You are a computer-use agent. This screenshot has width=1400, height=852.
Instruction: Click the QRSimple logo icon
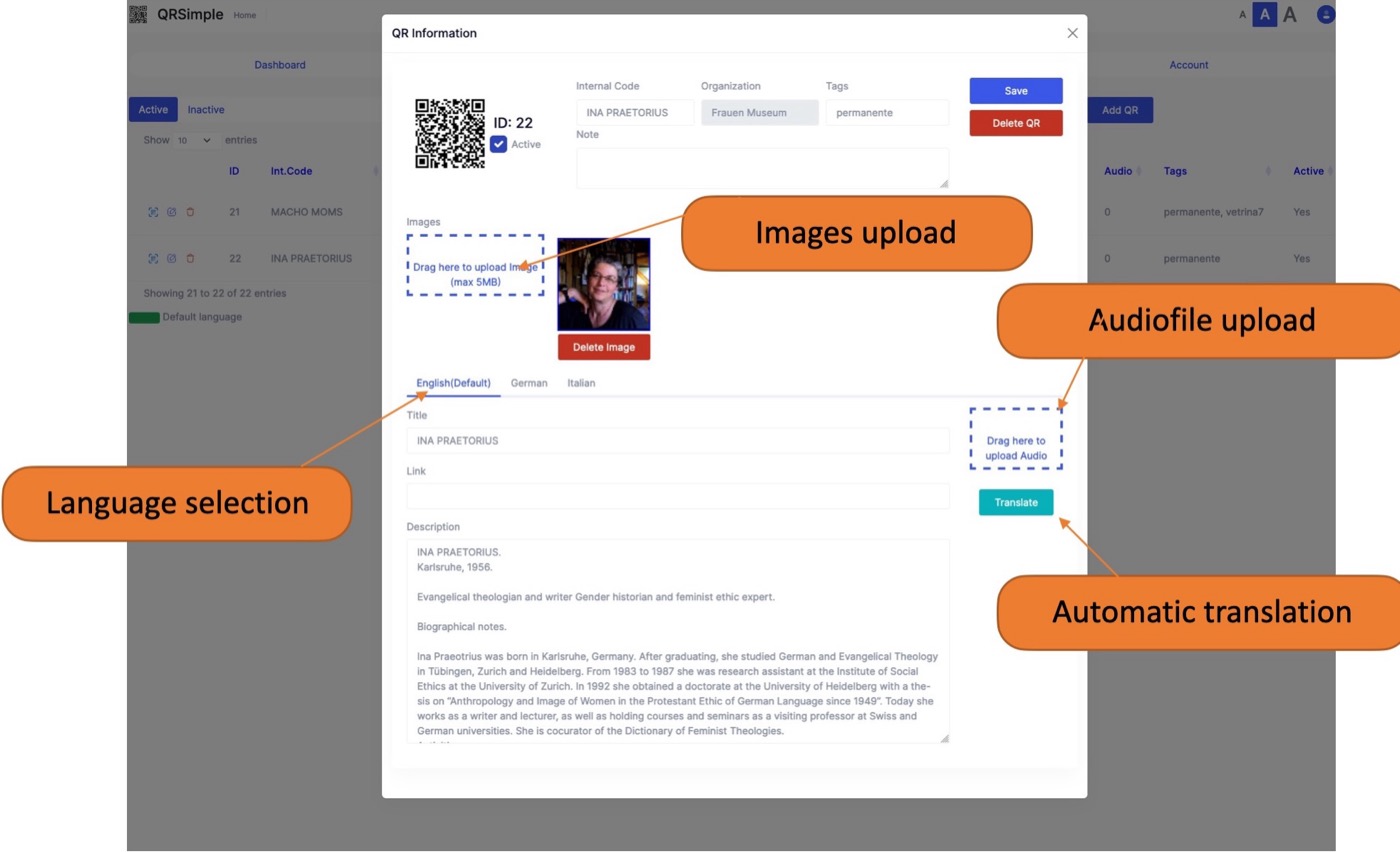pos(138,15)
